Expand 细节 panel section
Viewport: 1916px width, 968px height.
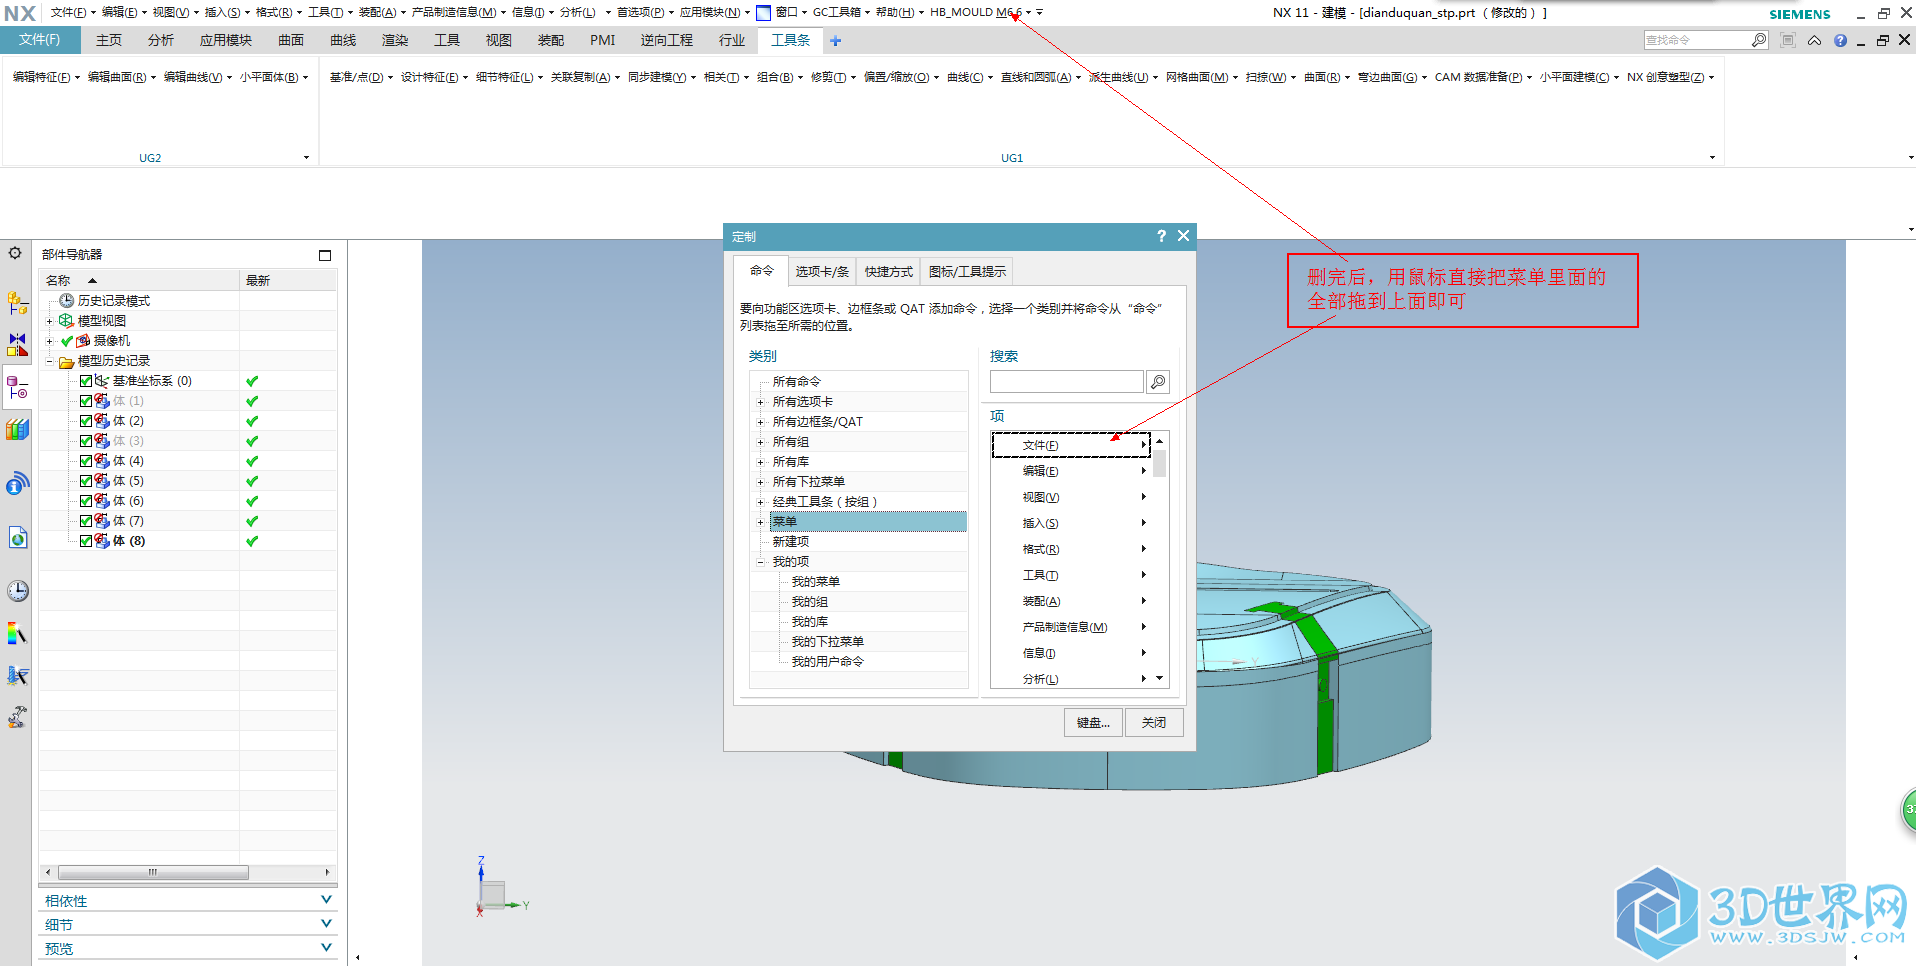click(x=326, y=924)
